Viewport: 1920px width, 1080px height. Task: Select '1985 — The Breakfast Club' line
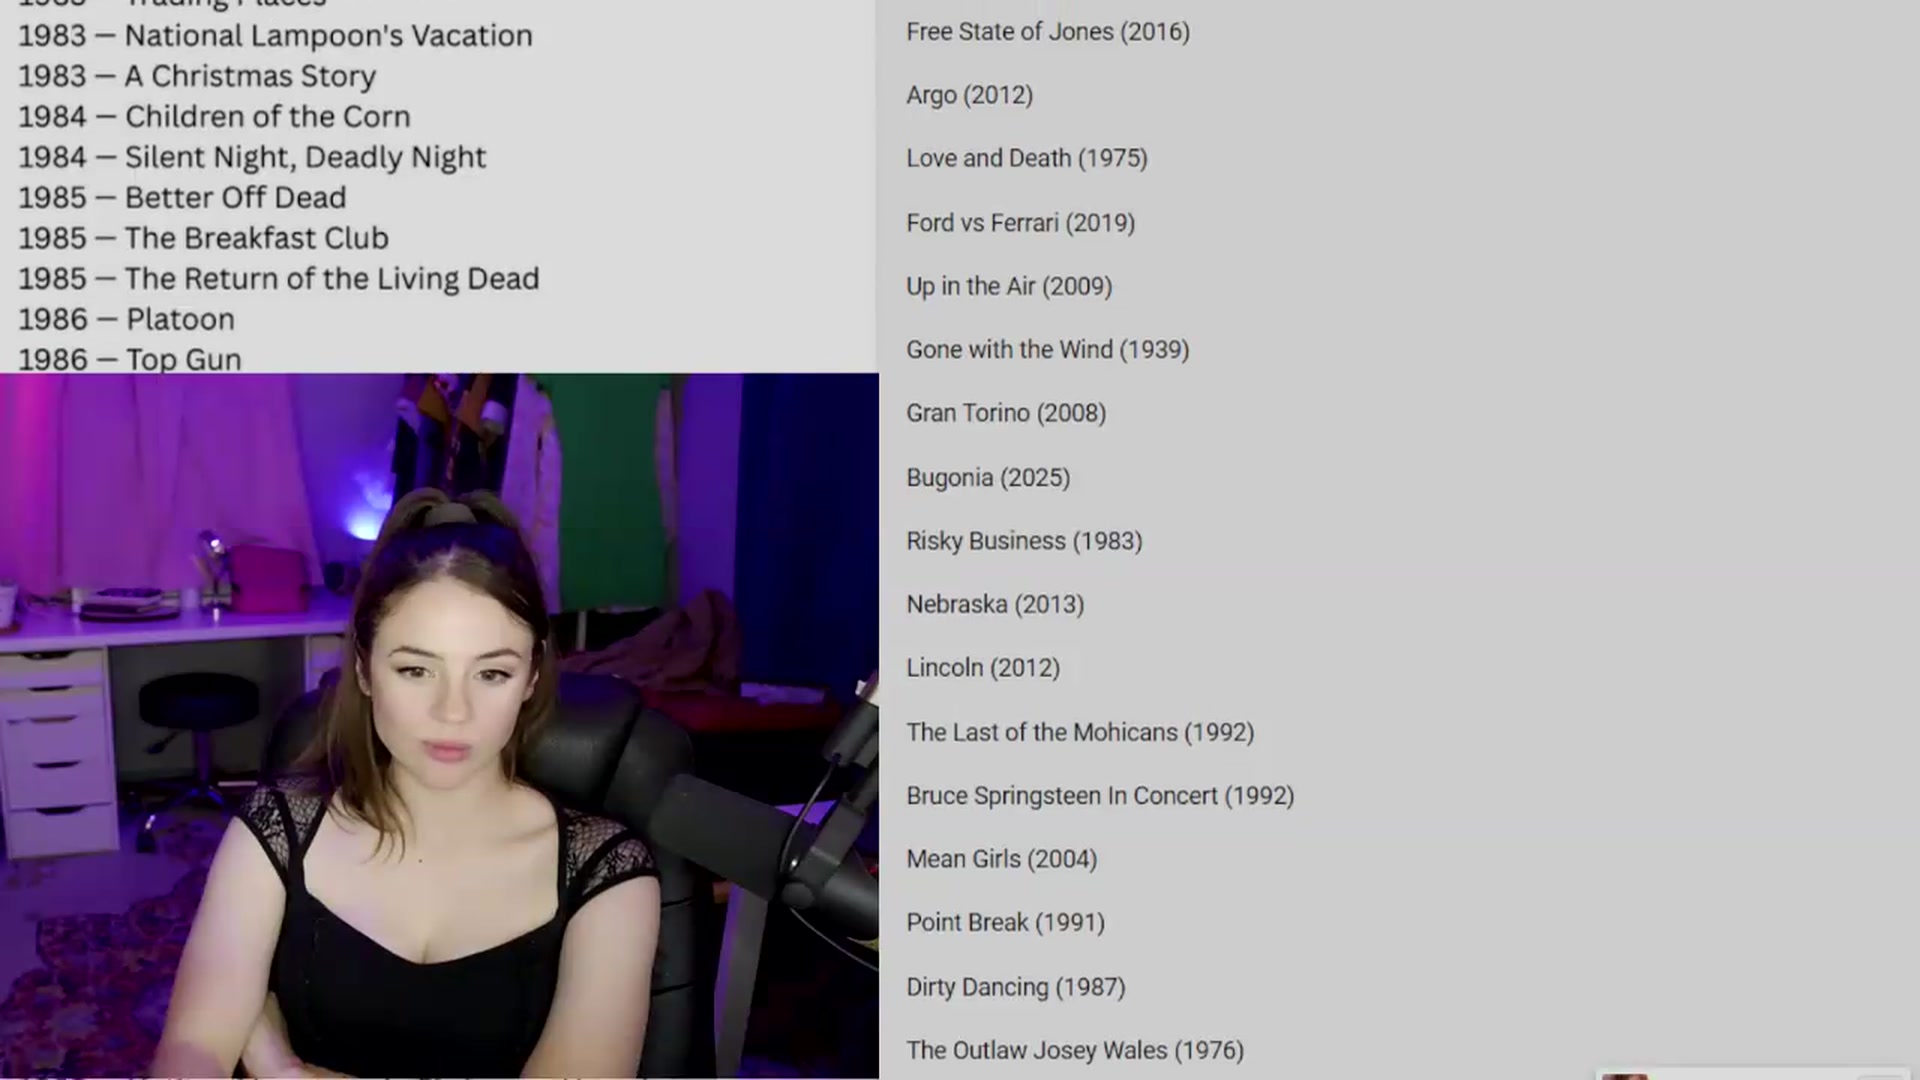[203, 239]
